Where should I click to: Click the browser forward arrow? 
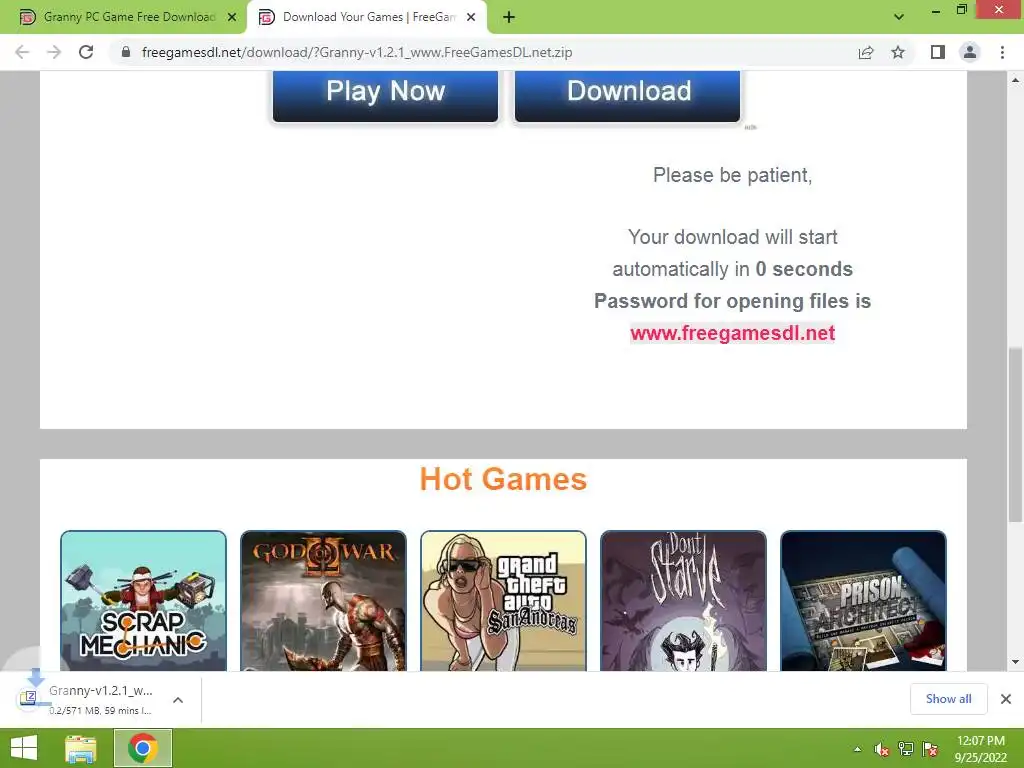pyautogui.click(x=54, y=52)
